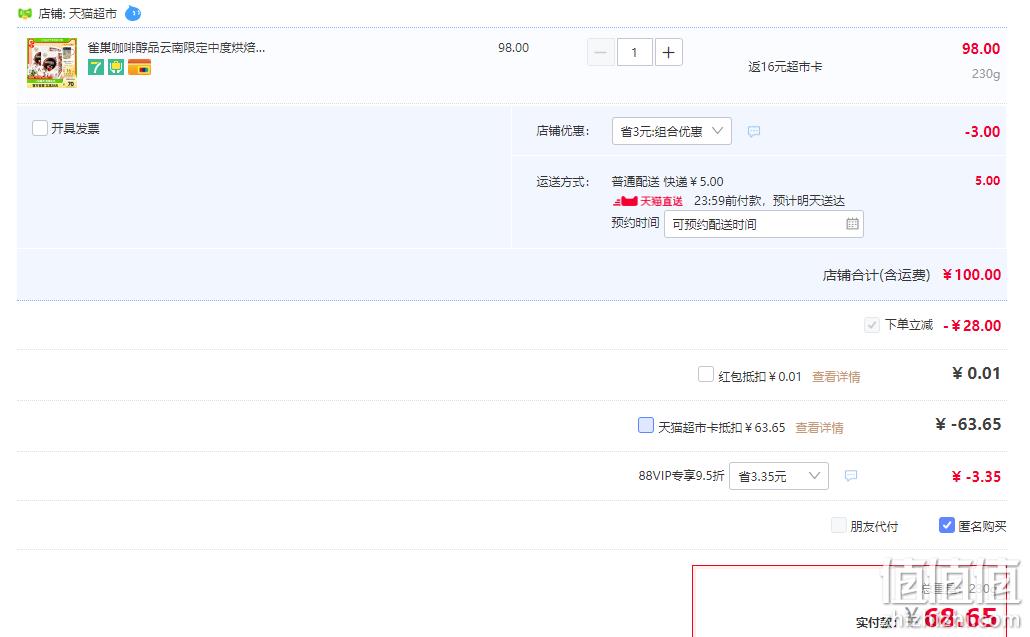1030x637 pixels.
Task: Click the 230g weight text
Action: [x=986, y=74]
